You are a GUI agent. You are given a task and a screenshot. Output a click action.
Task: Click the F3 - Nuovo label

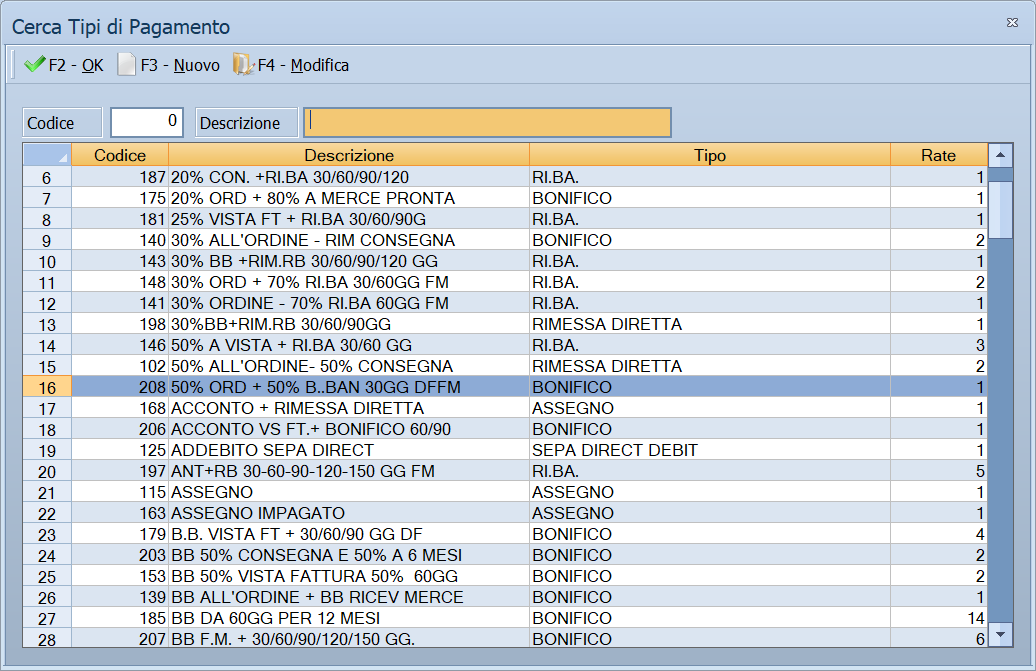pos(180,65)
